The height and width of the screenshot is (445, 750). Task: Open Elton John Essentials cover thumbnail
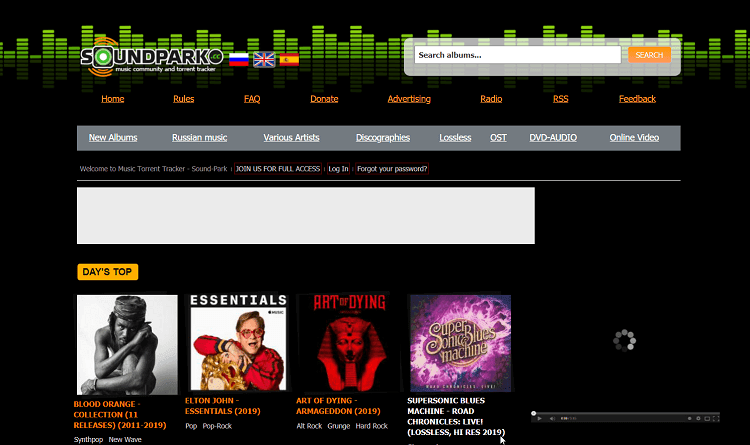tap(238, 342)
